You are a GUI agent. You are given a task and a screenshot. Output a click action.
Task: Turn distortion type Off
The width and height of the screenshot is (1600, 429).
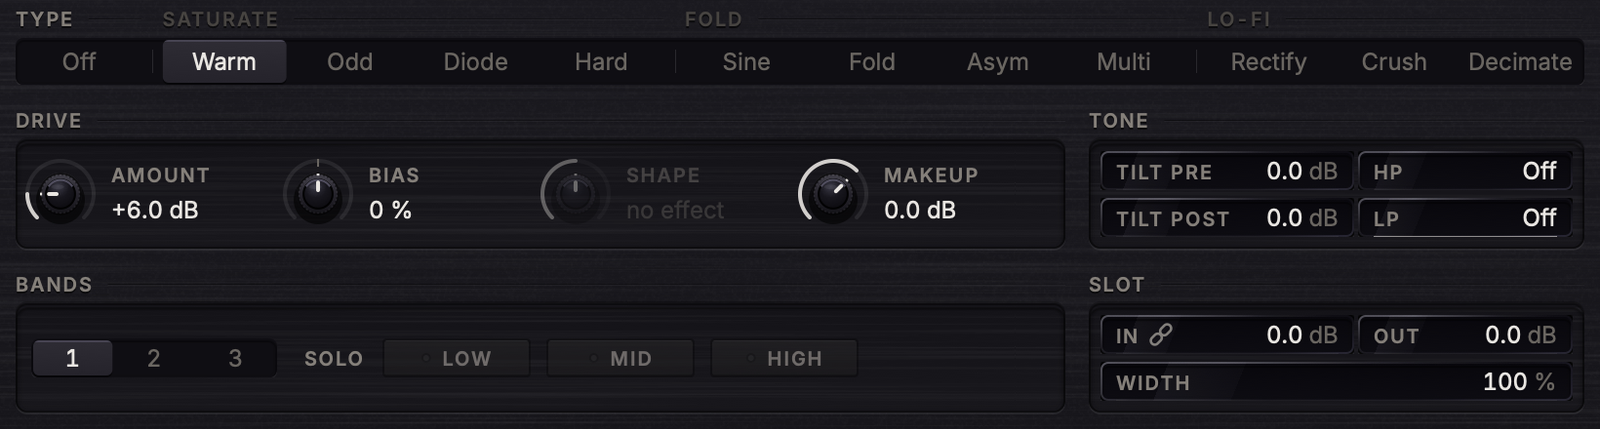pos(79,62)
